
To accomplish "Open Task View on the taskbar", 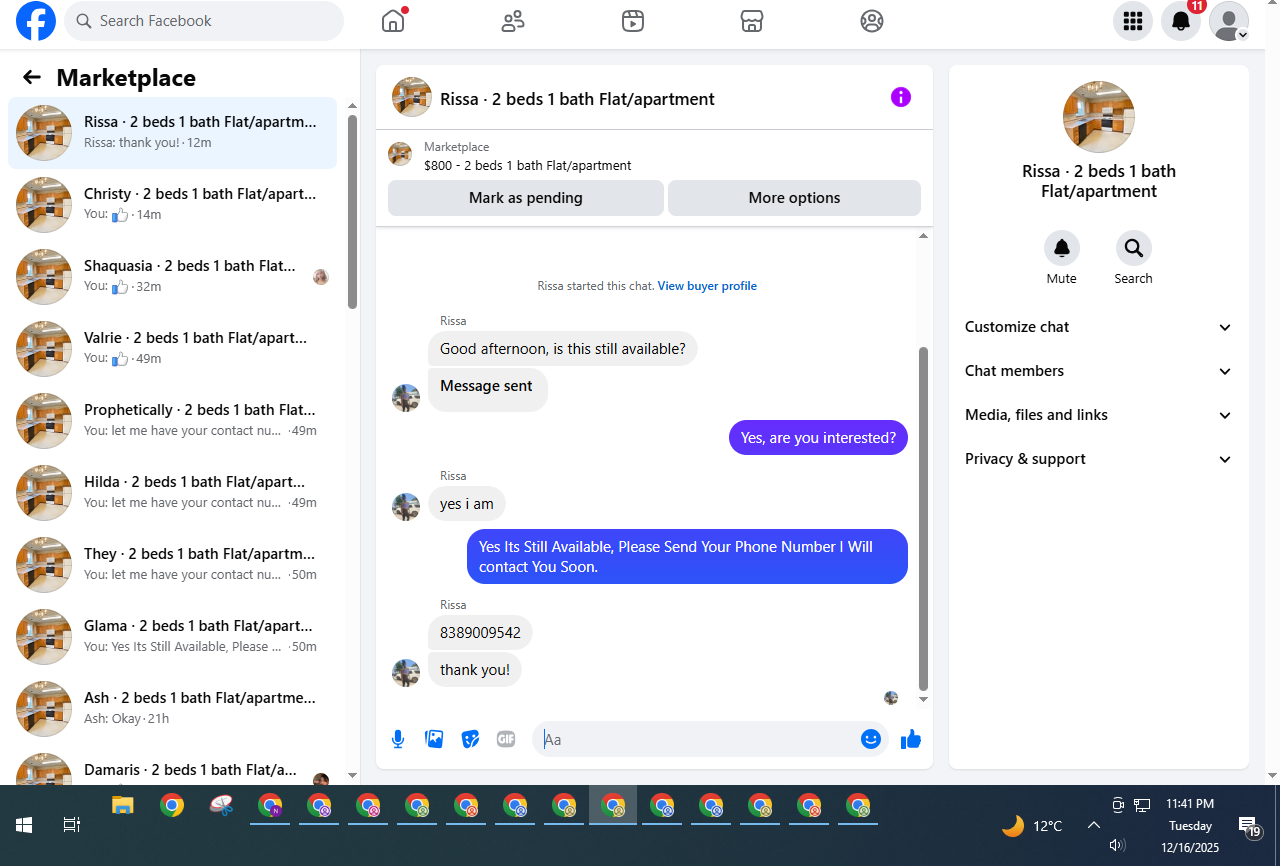I will click(x=72, y=825).
